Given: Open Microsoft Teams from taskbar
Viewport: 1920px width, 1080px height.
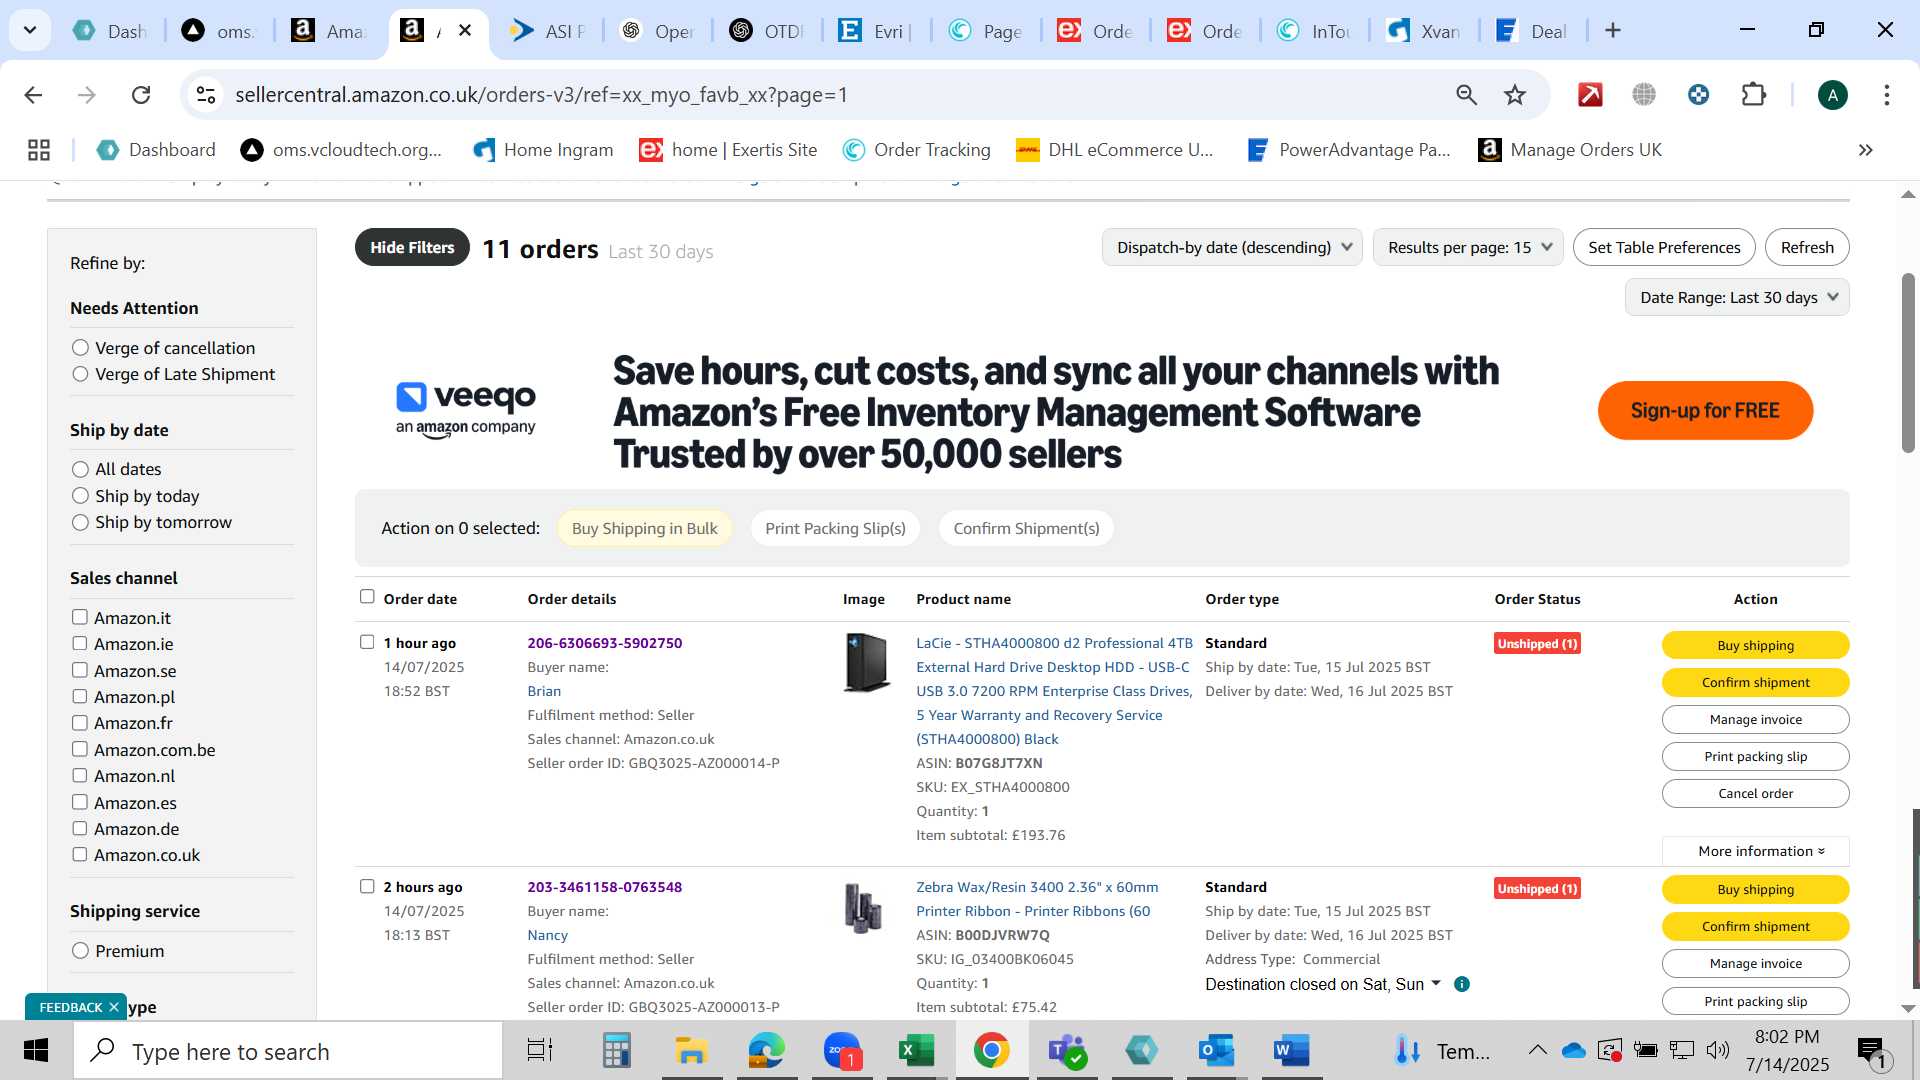Looking at the screenshot, I should pos(1066,1051).
